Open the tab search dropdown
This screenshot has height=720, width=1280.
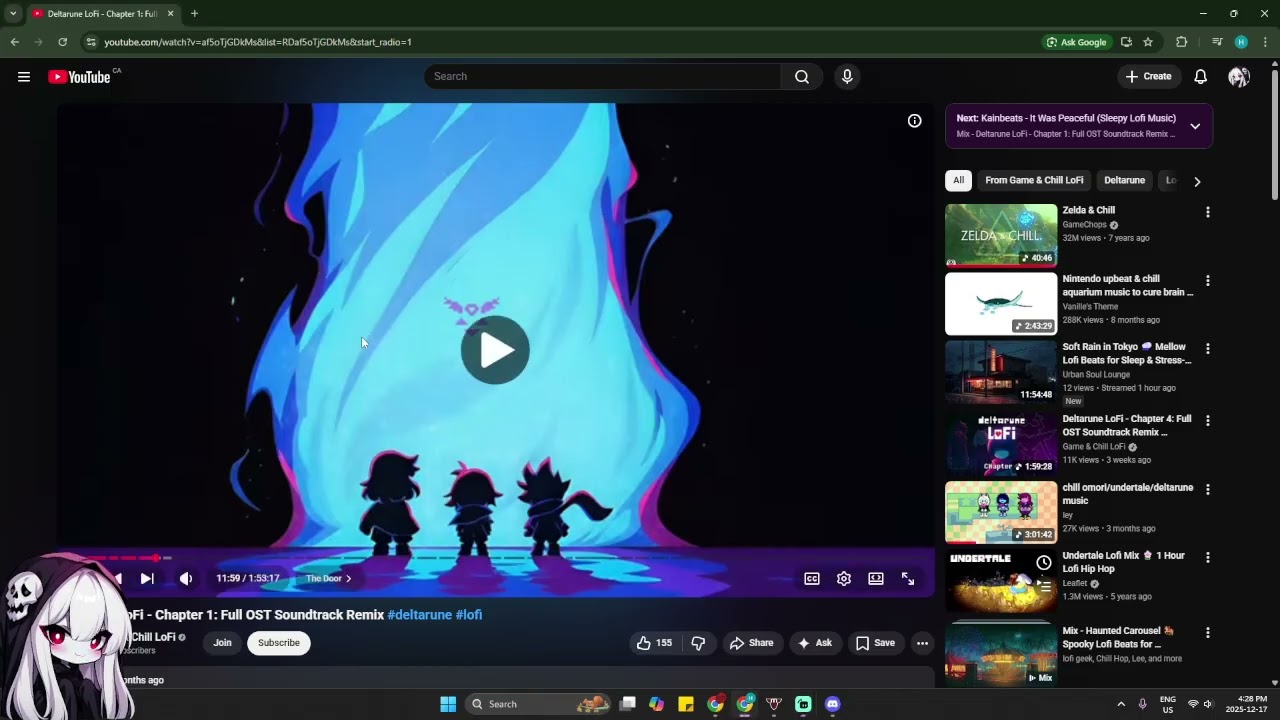click(x=13, y=14)
